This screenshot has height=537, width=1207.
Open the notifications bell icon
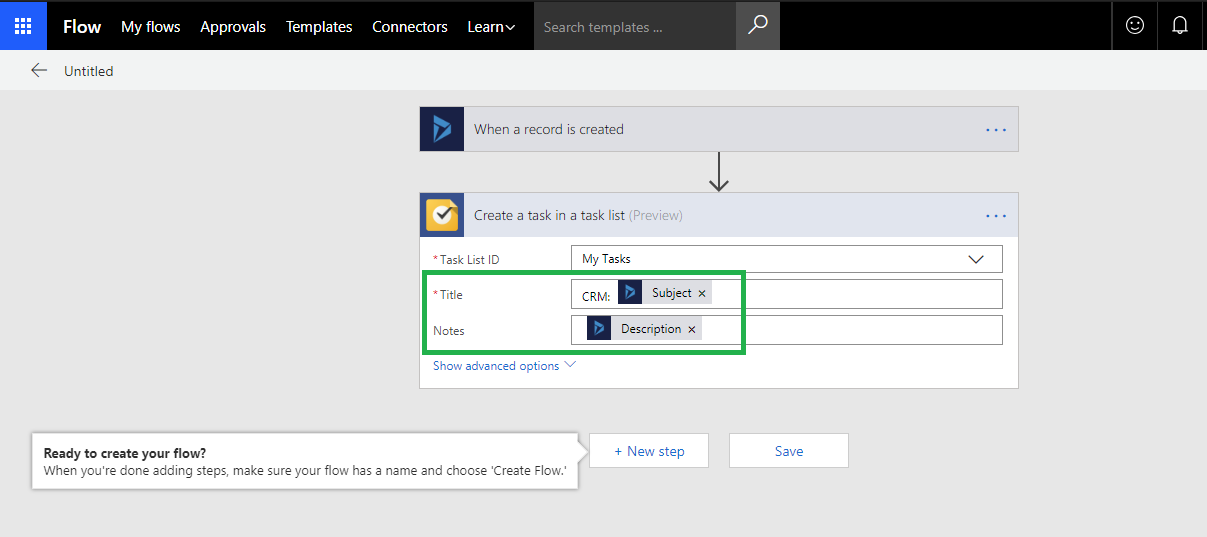click(x=1180, y=26)
